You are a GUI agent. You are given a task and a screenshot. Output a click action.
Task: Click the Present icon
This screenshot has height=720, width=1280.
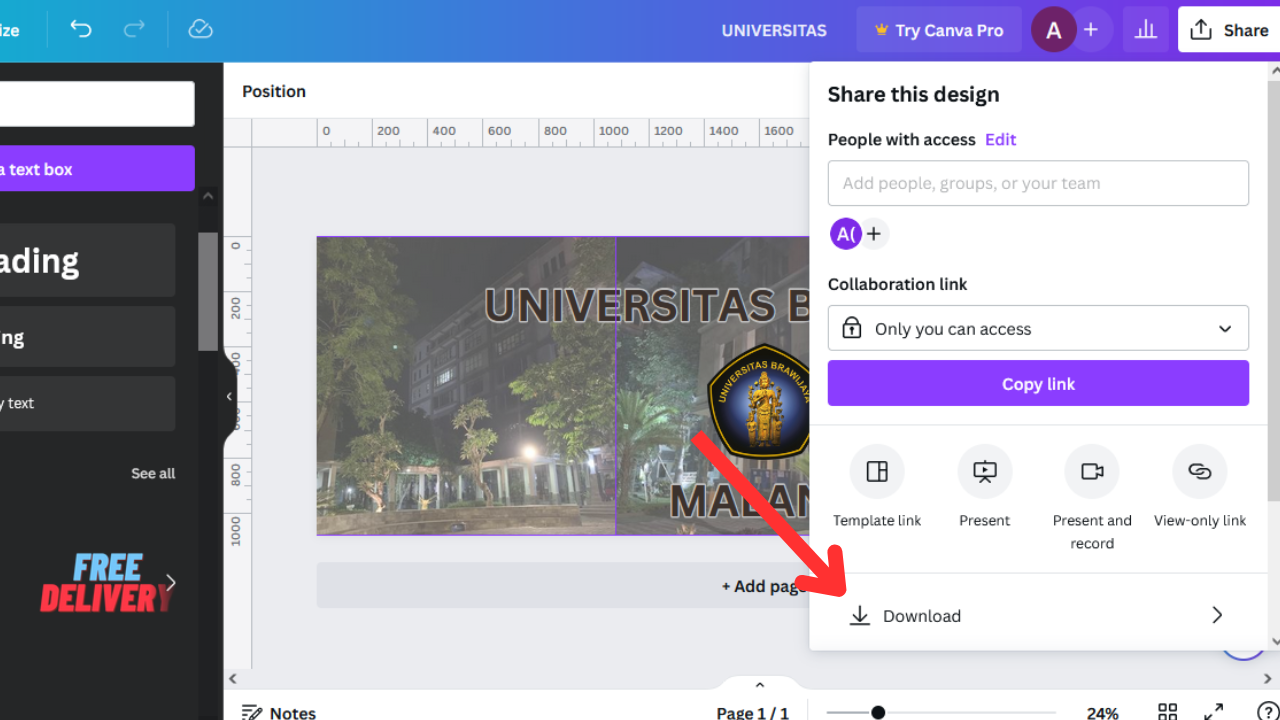click(x=984, y=471)
